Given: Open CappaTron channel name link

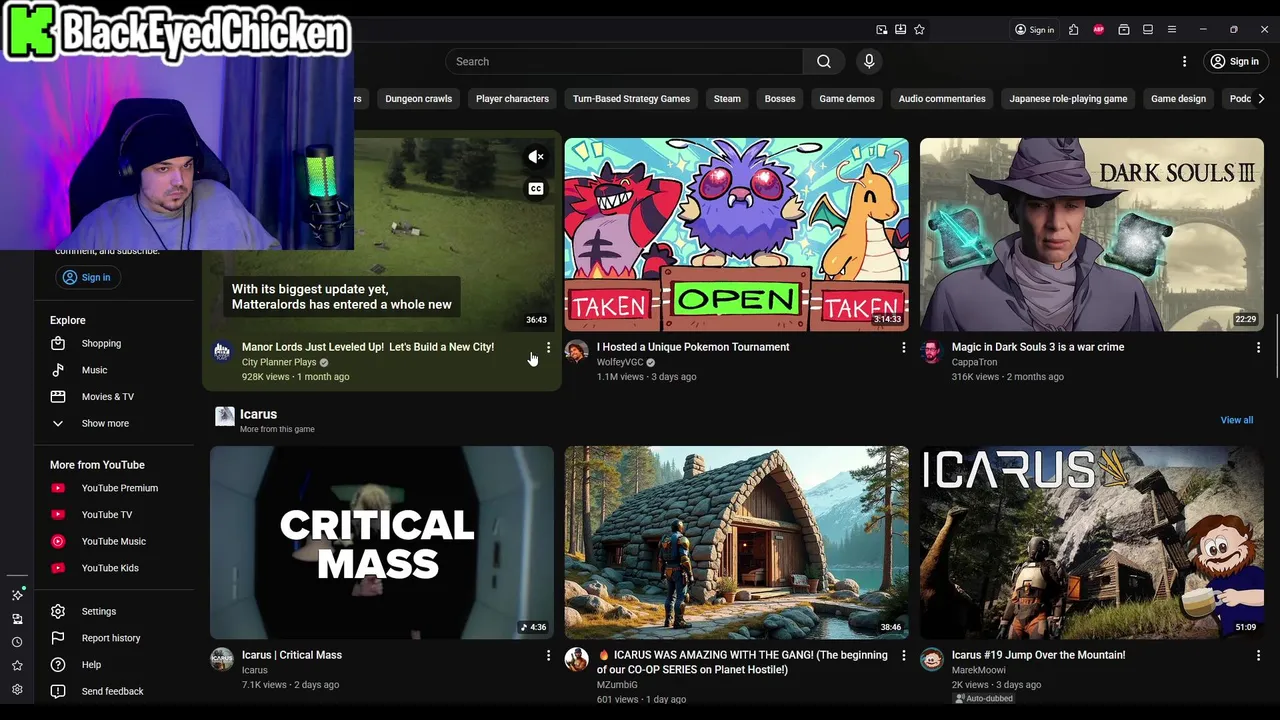Looking at the screenshot, I should coord(974,362).
